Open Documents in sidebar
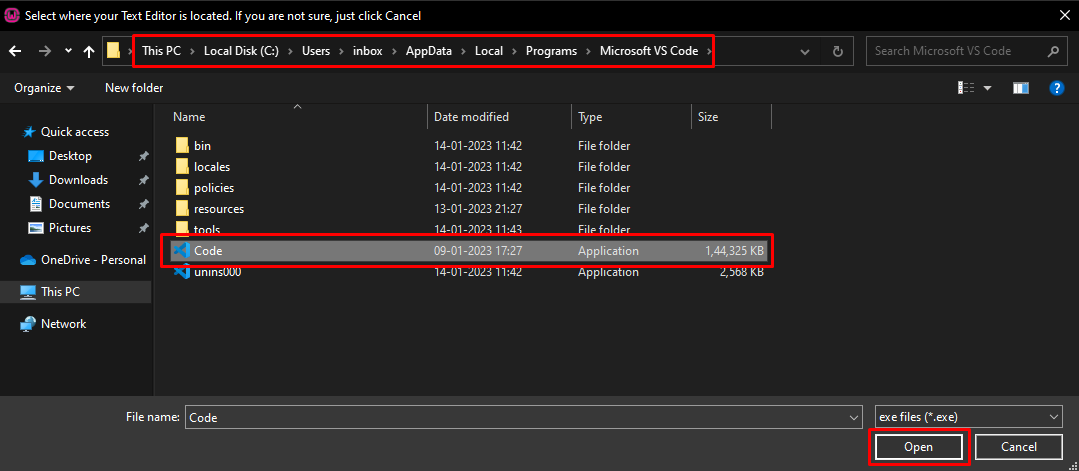The width and height of the screenshot is (1079, 471). (79, 204)
